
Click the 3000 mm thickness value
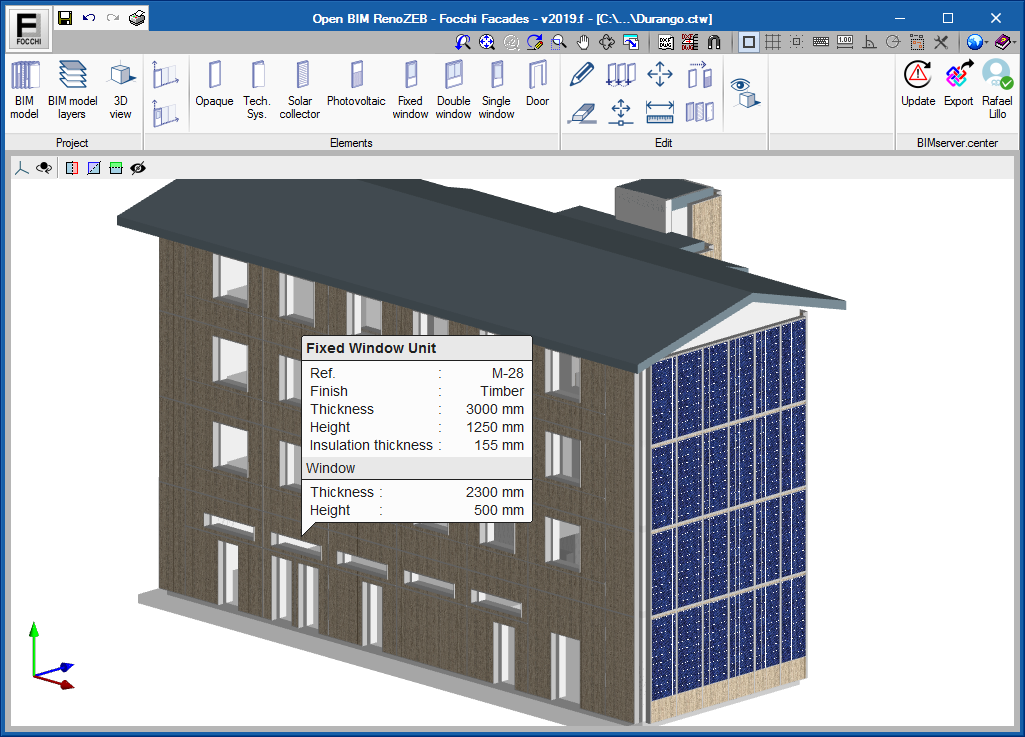[495, 409]
